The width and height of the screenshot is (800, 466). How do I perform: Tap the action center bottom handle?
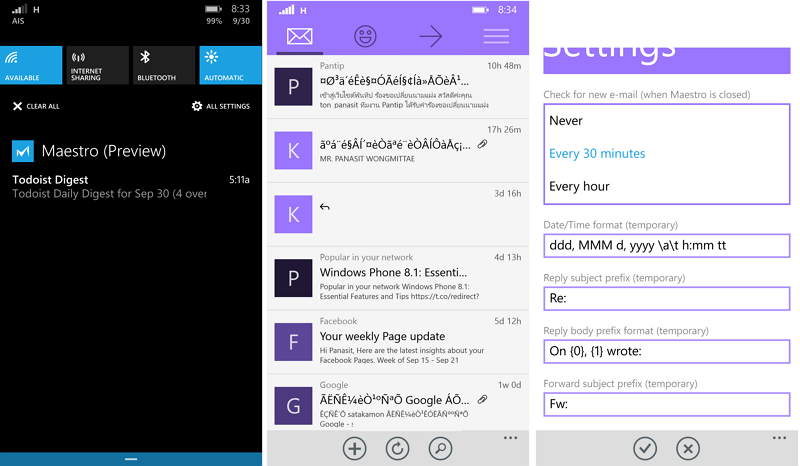click(131, 459)
